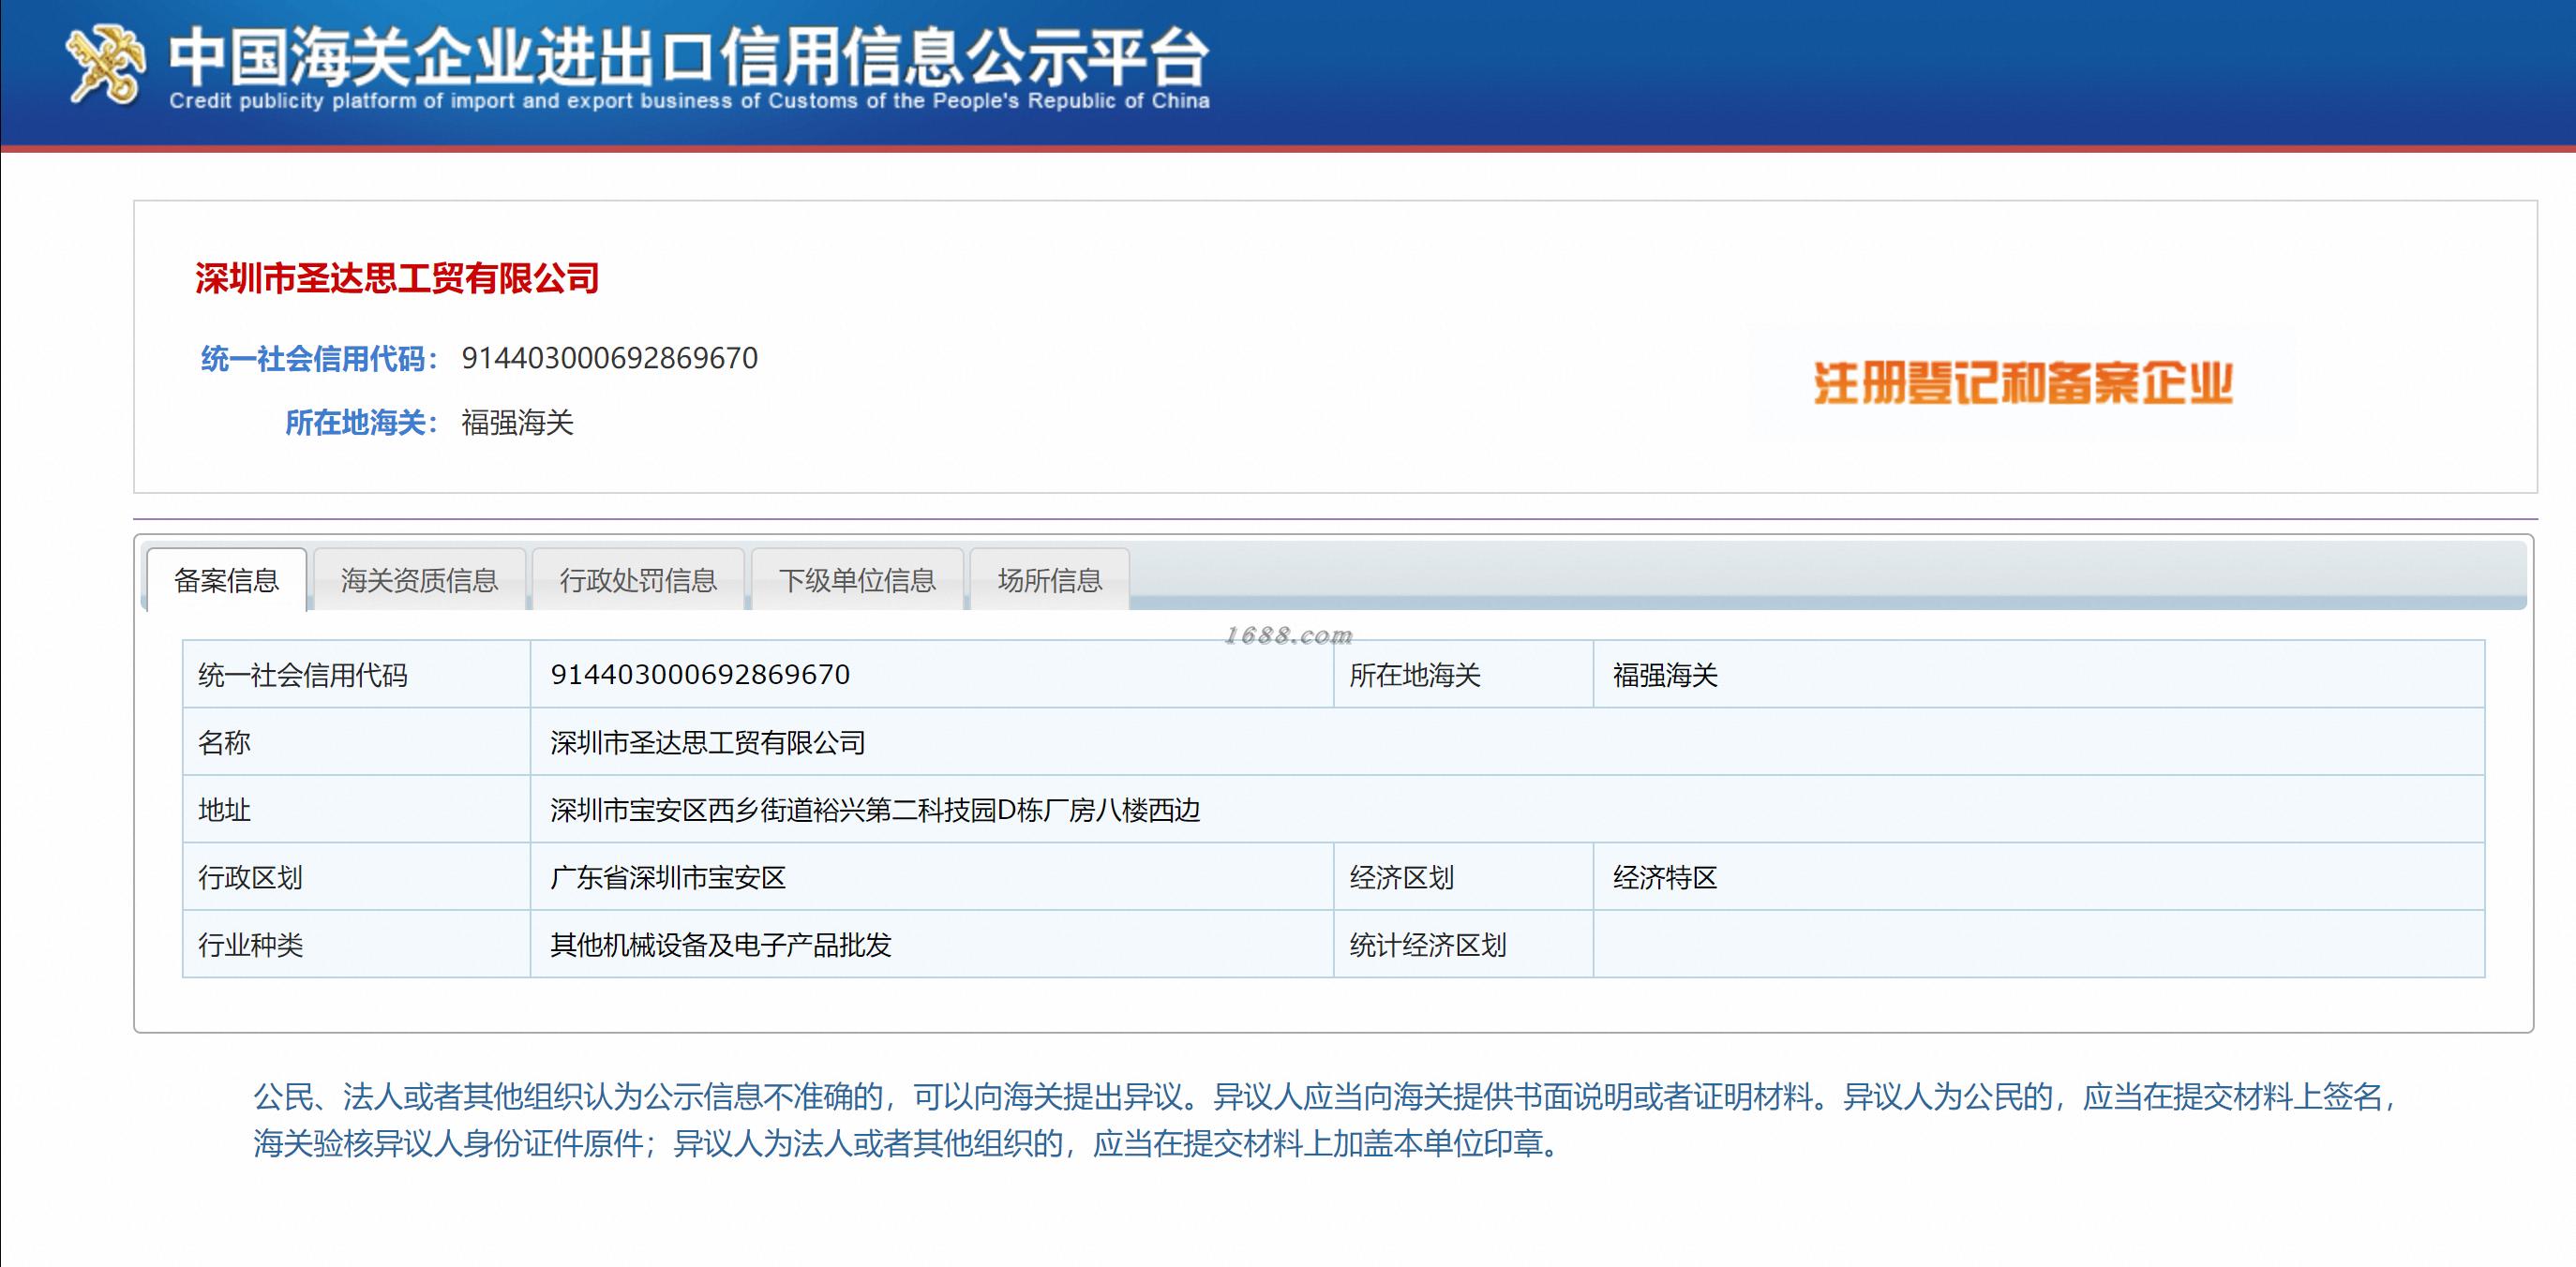Click the credit code cell in table

pos(700,675)
